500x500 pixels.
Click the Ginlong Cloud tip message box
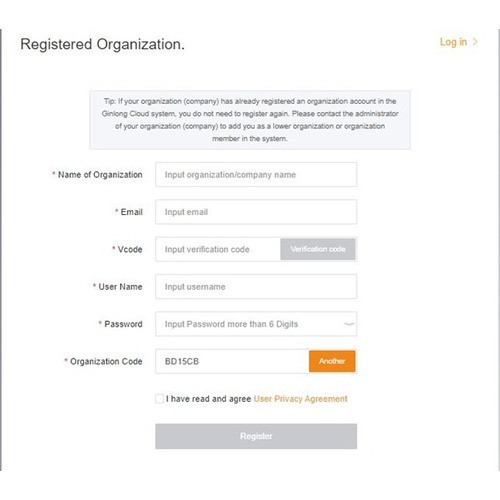click(250, 120)
